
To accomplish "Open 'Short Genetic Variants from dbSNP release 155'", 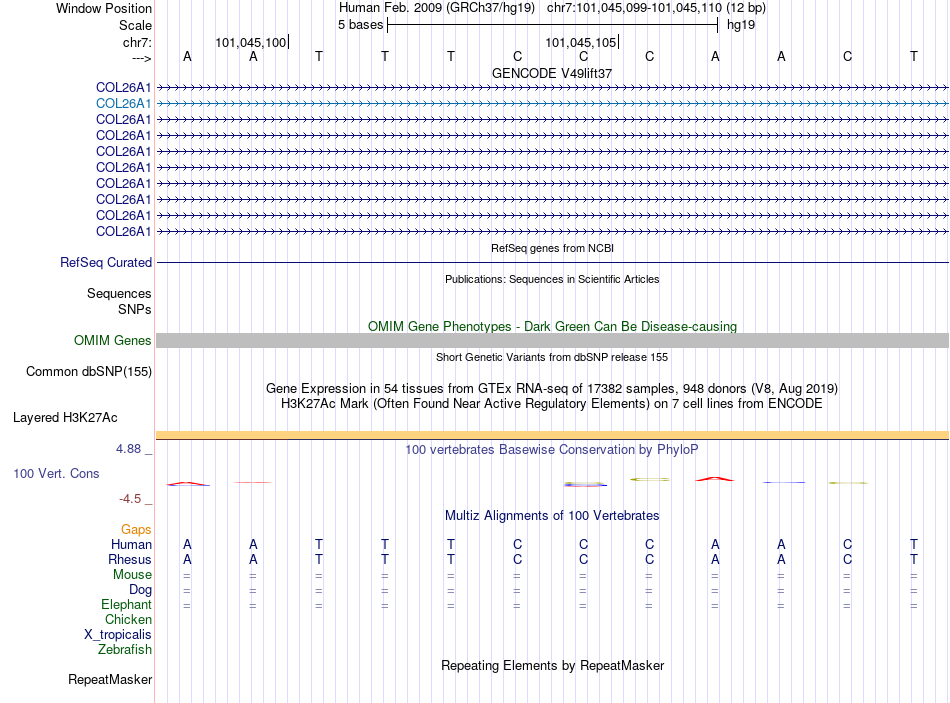I will [x=552, y=358].
